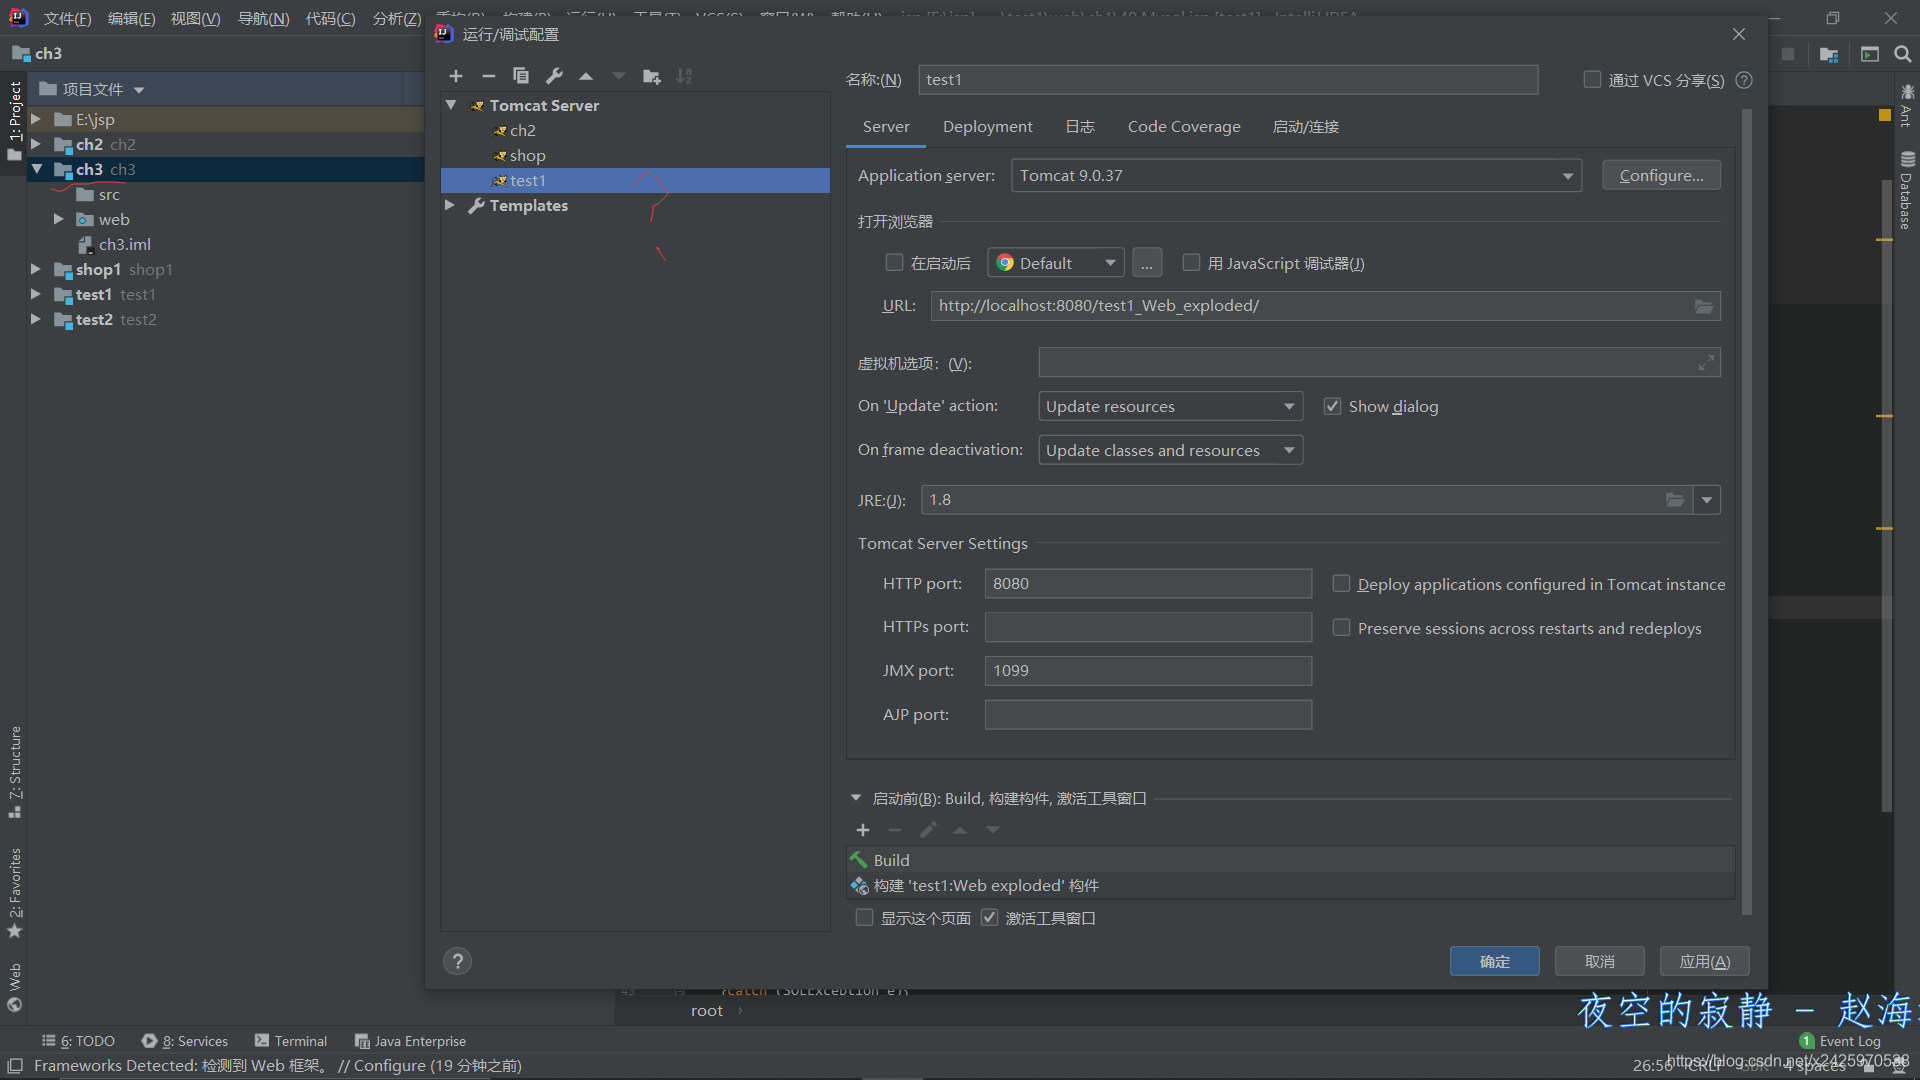Click the 应用(A) apply button
1920x1080 pixels.
click(x=1704, y=961)
